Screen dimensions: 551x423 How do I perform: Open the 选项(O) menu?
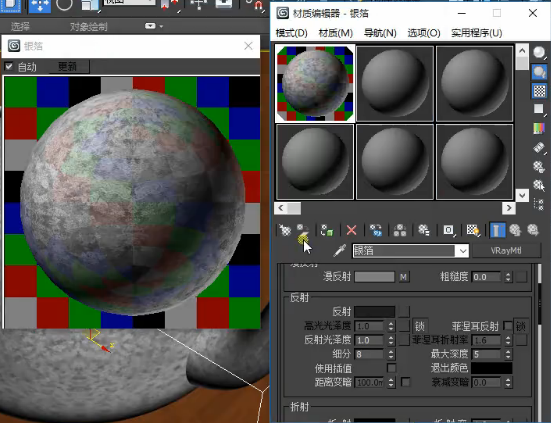point(424,33)
